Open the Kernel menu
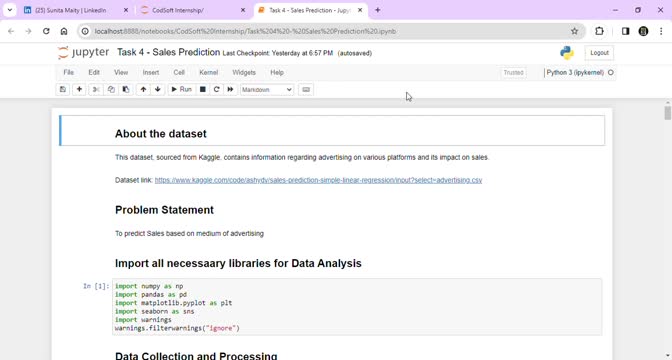 (x=209, y=72)
